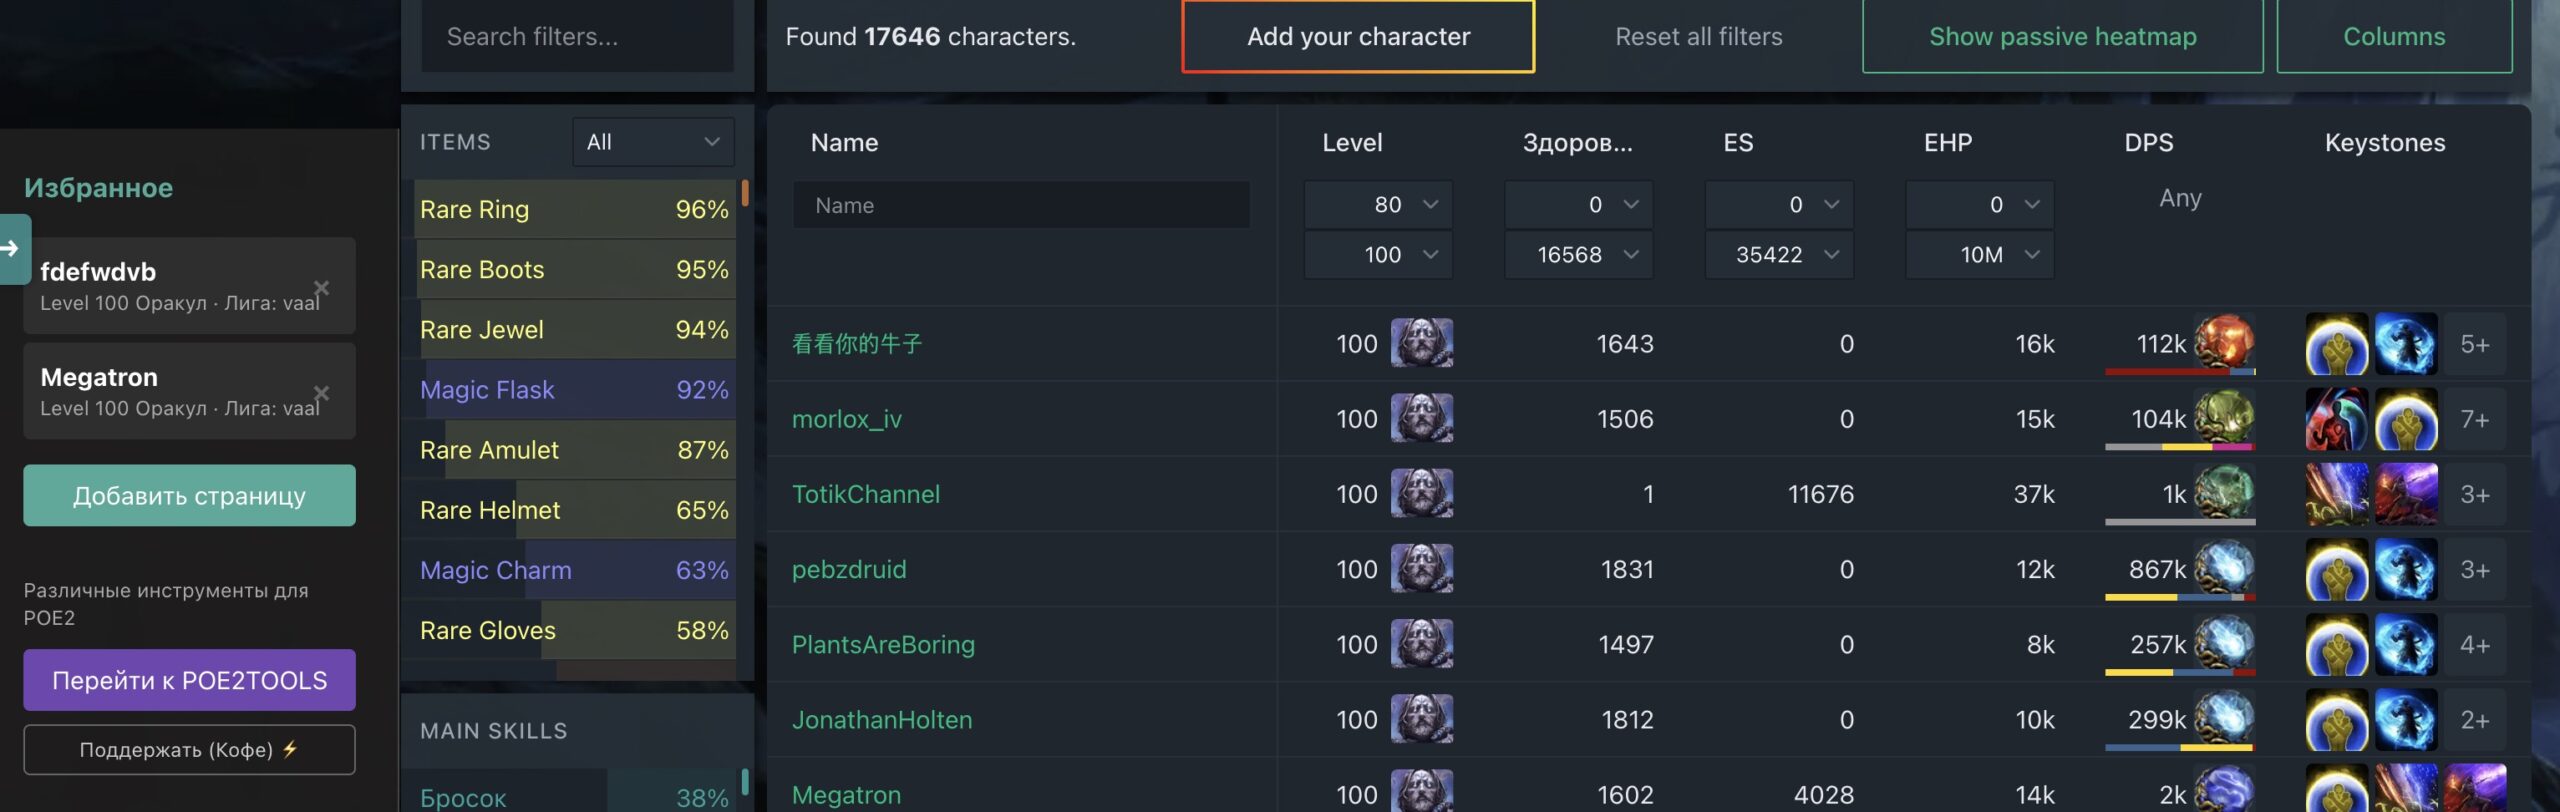2560x812 pixels.
Task: Click the Add your character button
Action: tap(1358, 36)
